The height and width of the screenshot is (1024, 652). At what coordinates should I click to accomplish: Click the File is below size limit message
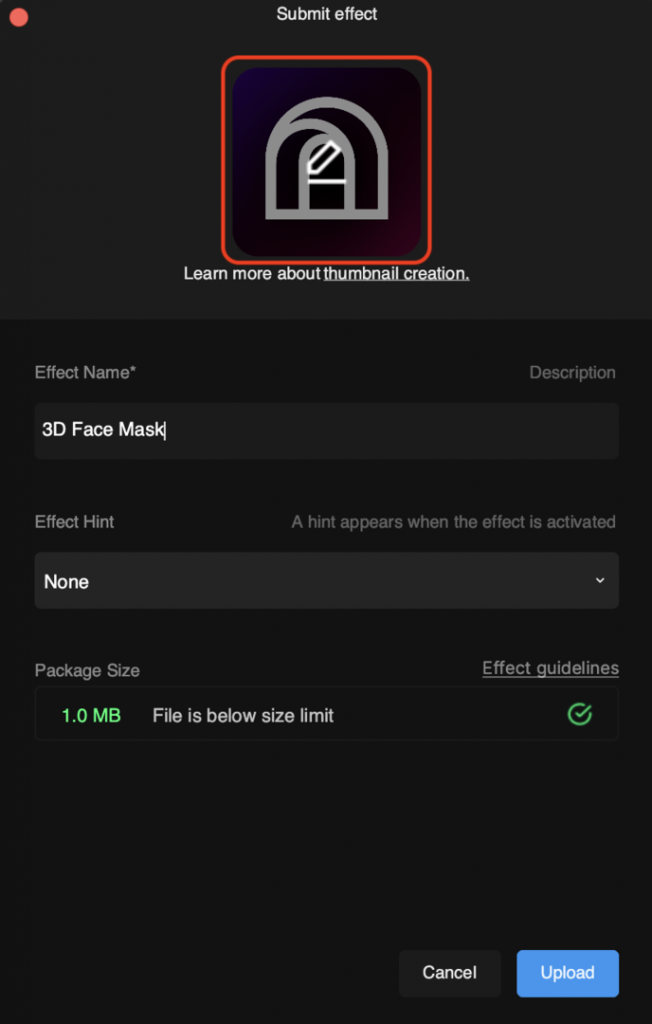[x=243, y=716]
